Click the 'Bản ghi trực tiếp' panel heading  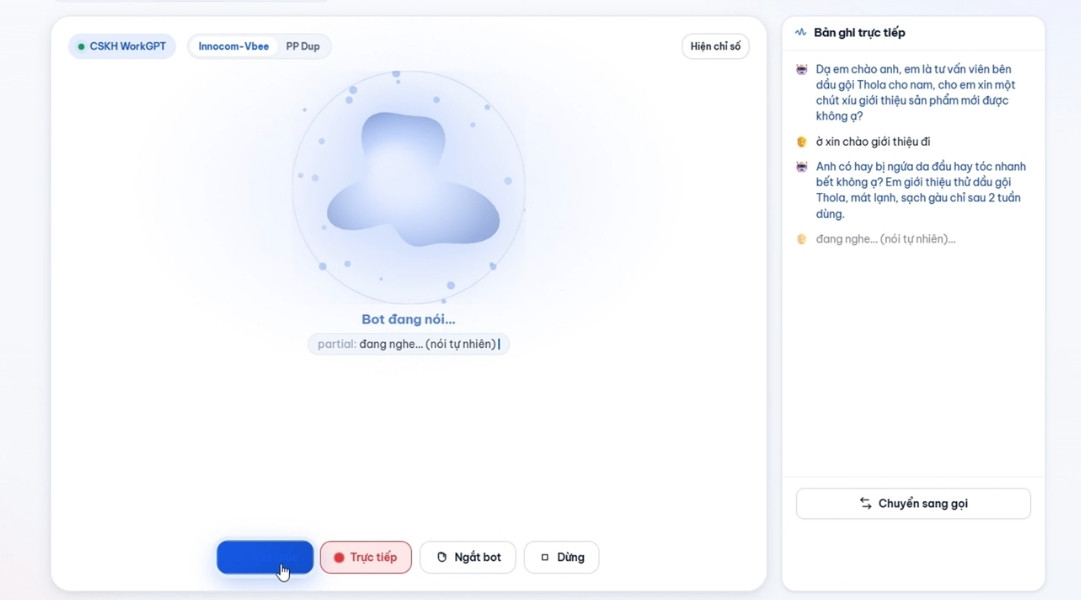(x=859, y=32)
